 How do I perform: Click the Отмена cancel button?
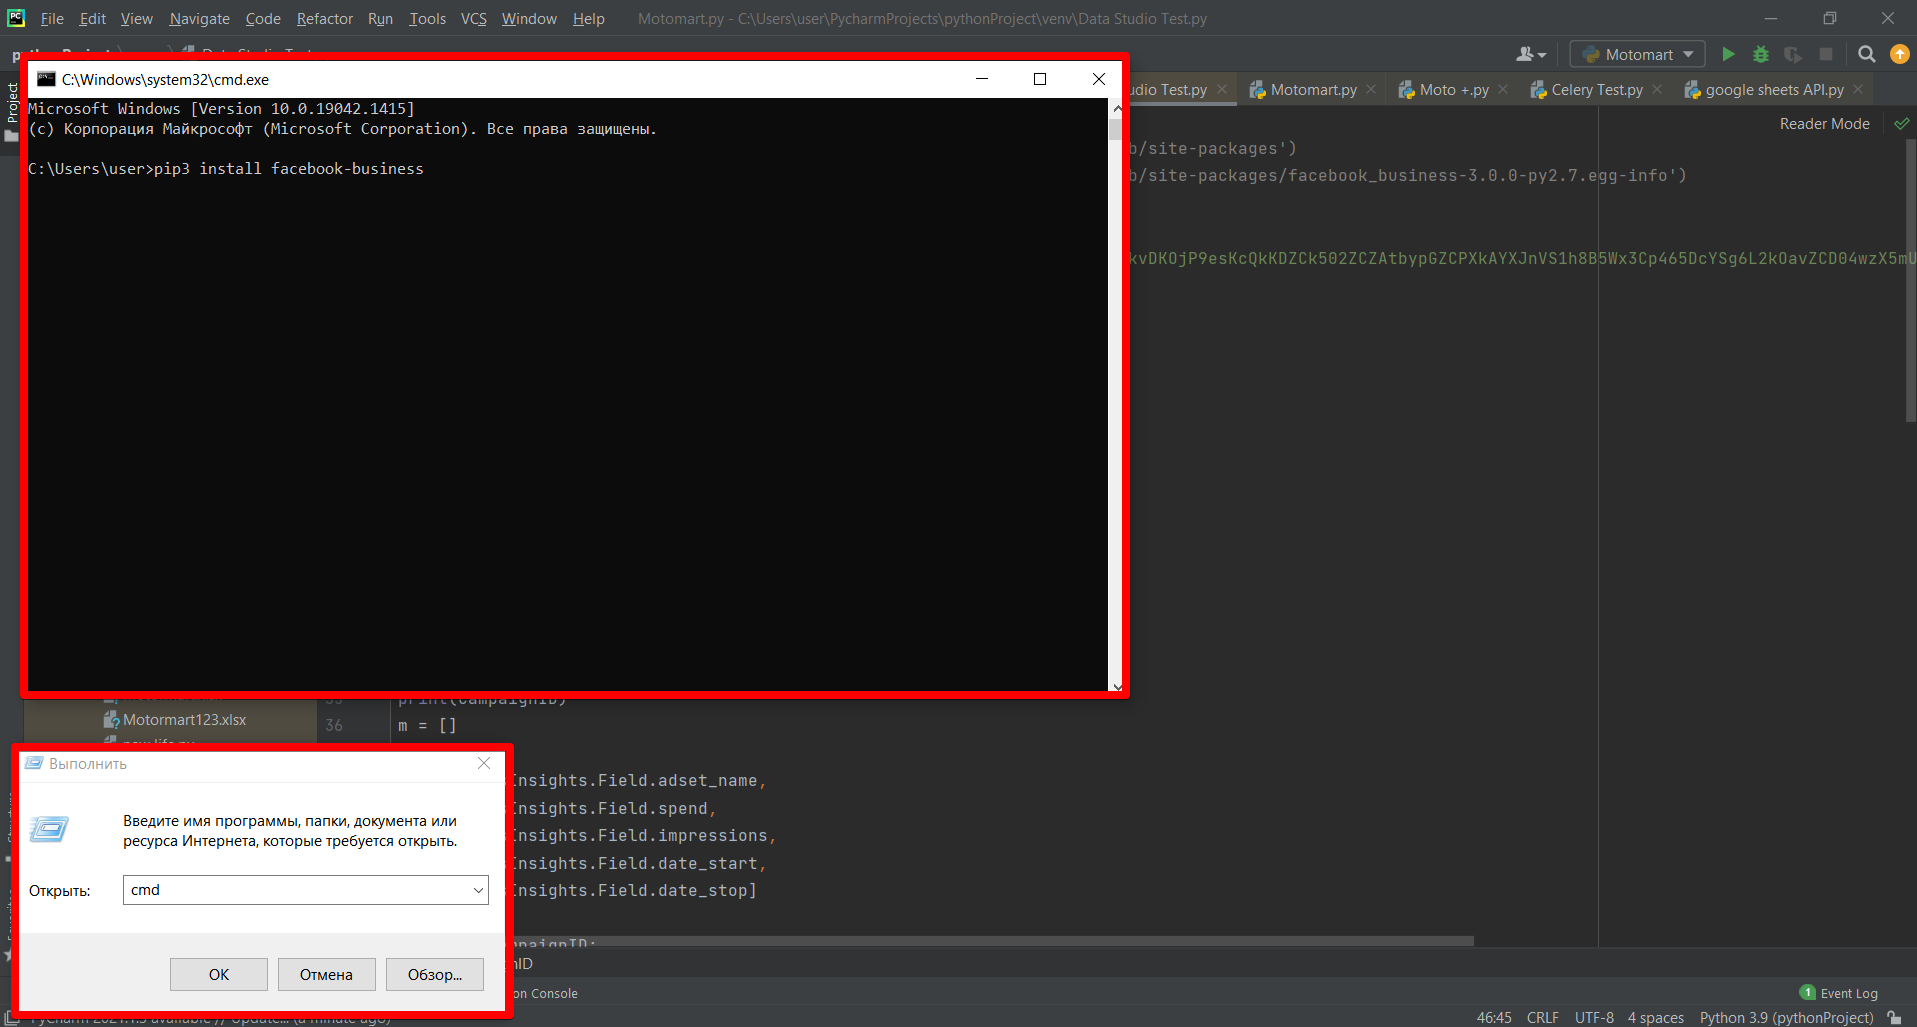click(x=326, y=974)
